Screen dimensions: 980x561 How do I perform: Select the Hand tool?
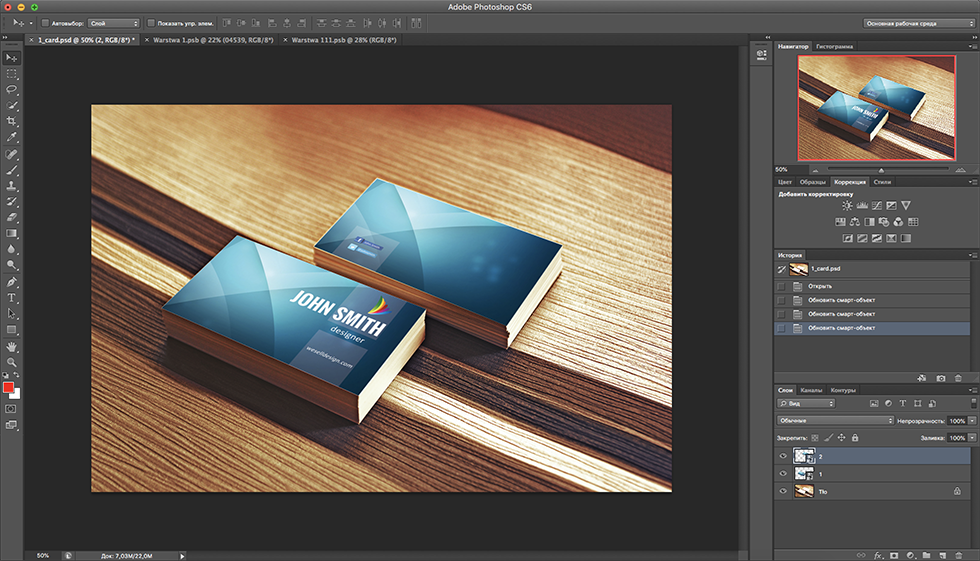click(12, 347)
